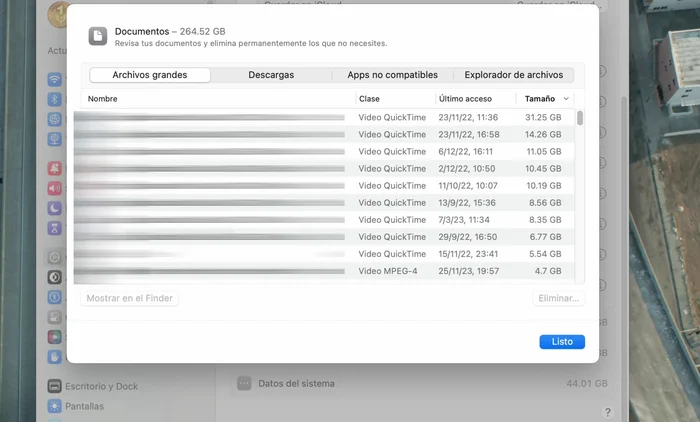Select the 10.45 GB size cell
Viewport: 700px width, 422px height.
[x=543, y=168]
